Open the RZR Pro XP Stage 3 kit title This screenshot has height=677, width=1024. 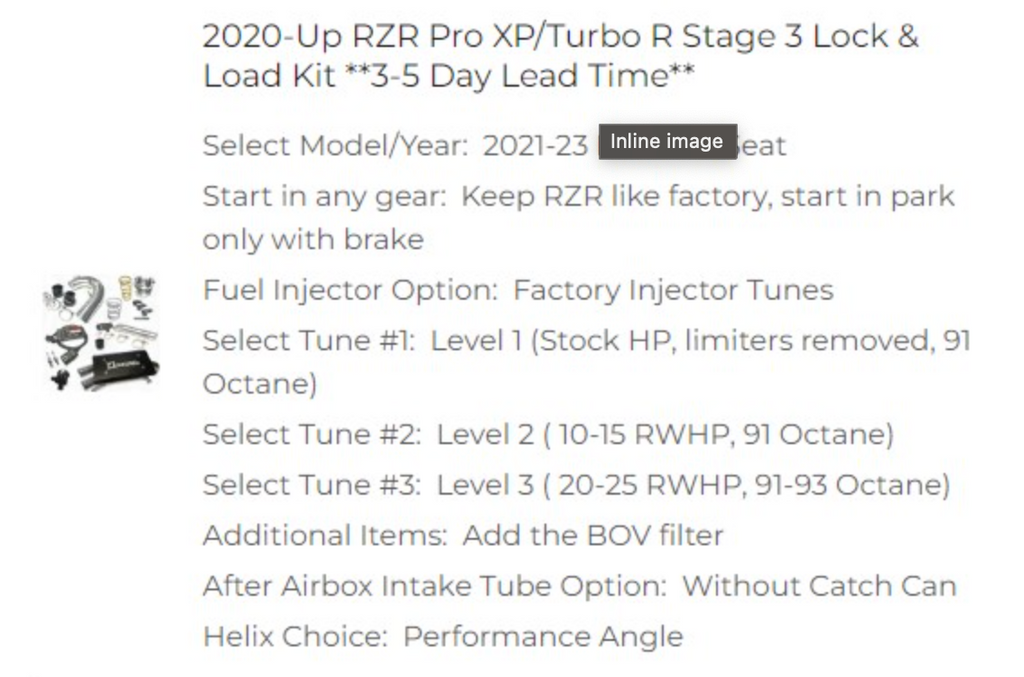[x=560, y=56]
